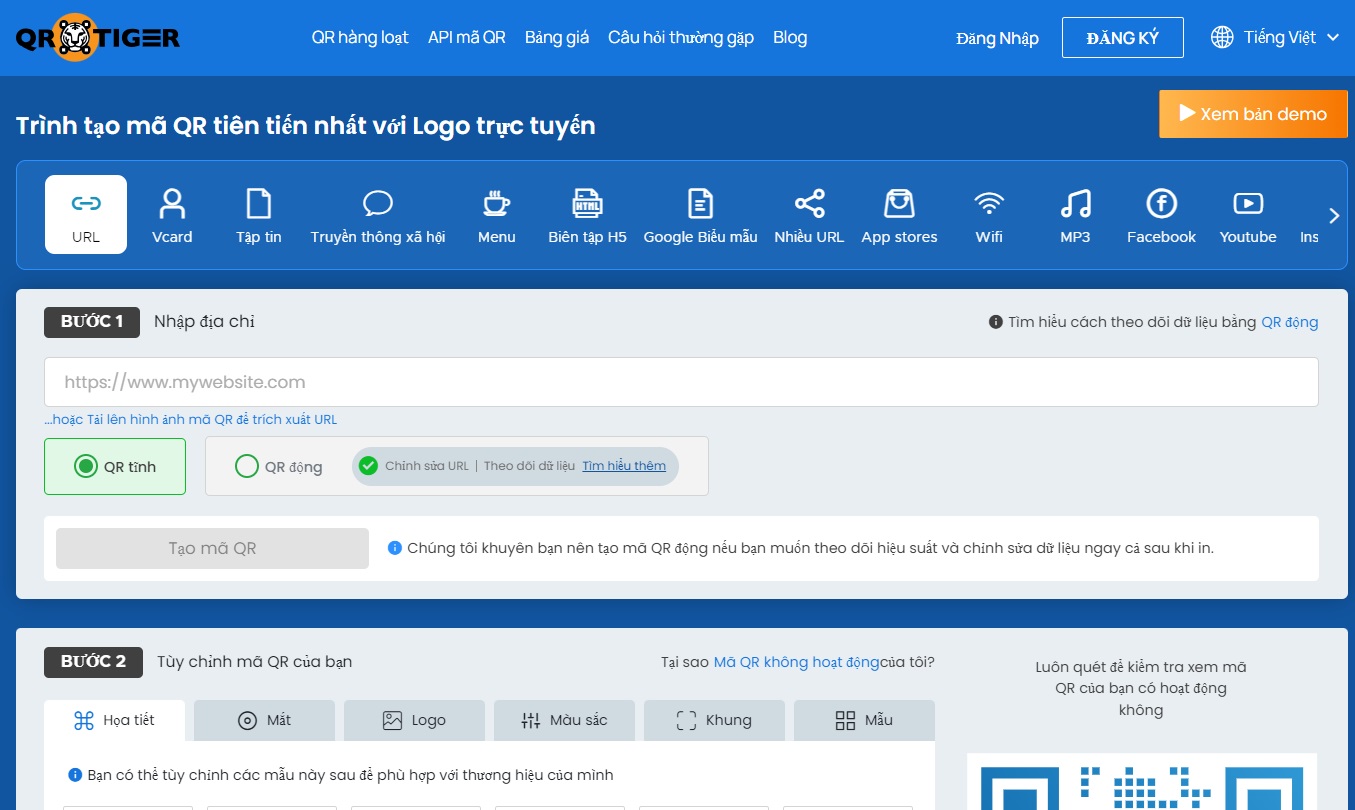
Task: Select the App stores QR type
Action: (899, 215)
